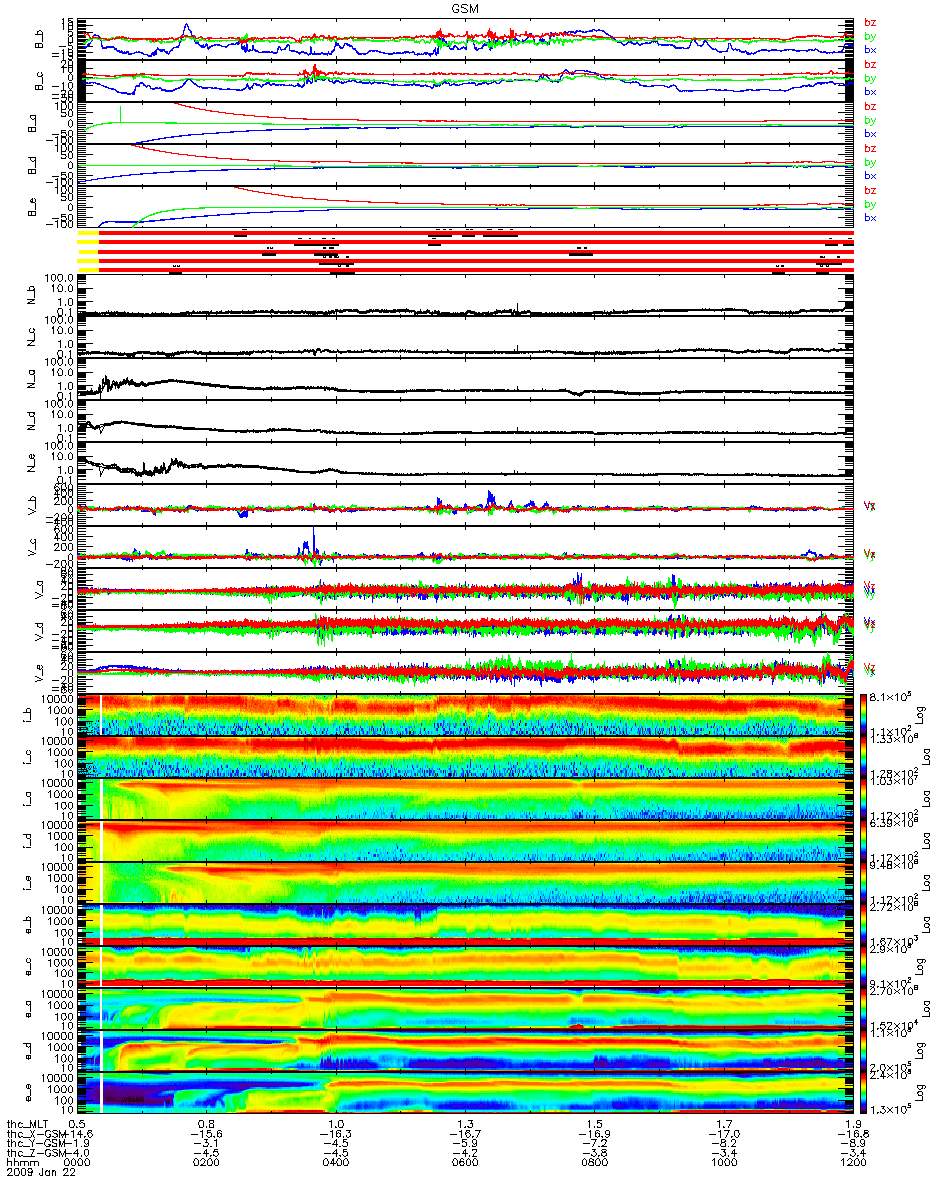This screenshot has height=1200, width=930.
Task: Click the N_e density axis title
Action: pos(29,465)
